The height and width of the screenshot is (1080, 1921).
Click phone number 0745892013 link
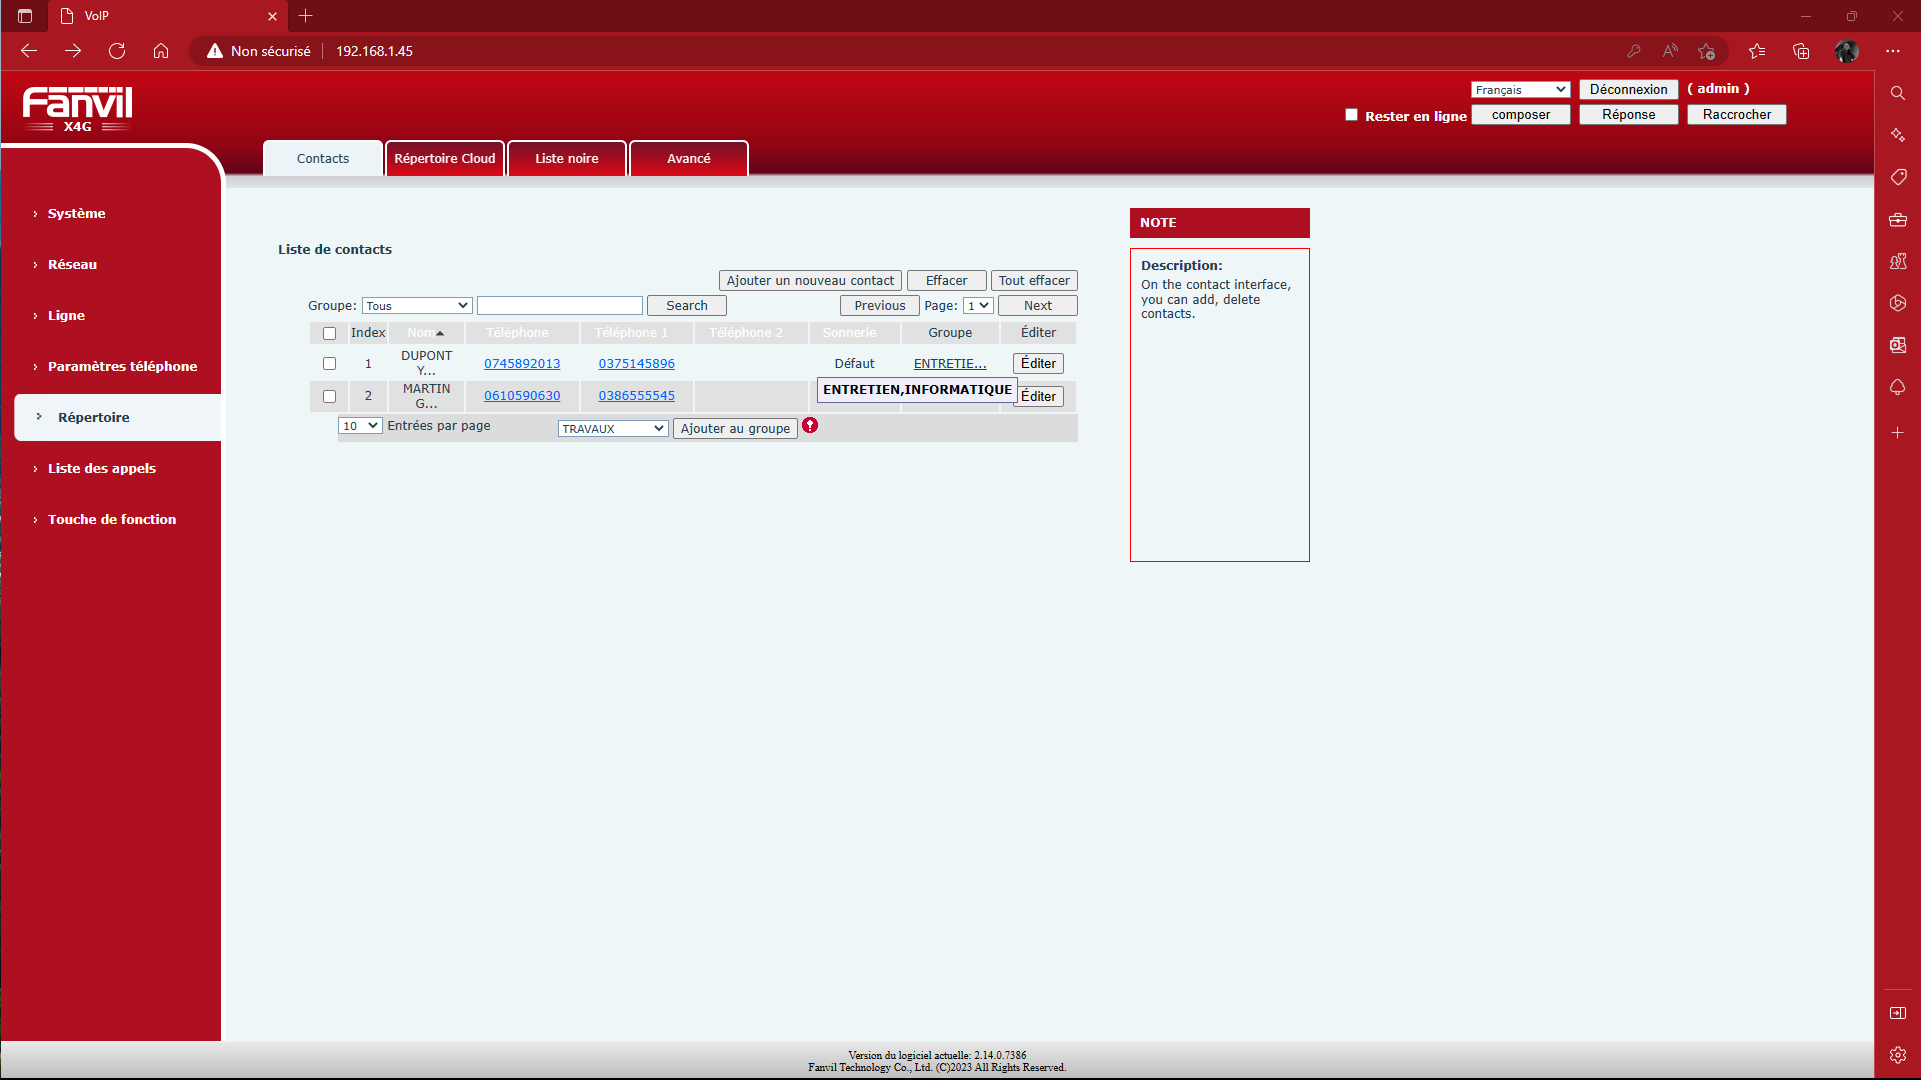(x=522, y=364)
